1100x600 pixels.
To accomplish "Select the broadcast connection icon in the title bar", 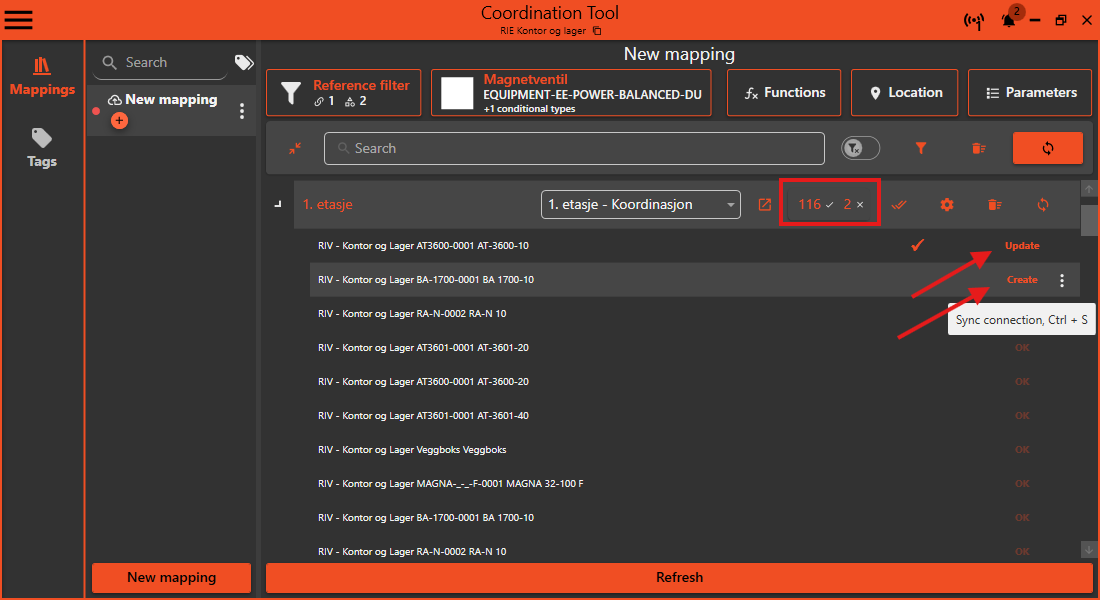I will 974,20.
